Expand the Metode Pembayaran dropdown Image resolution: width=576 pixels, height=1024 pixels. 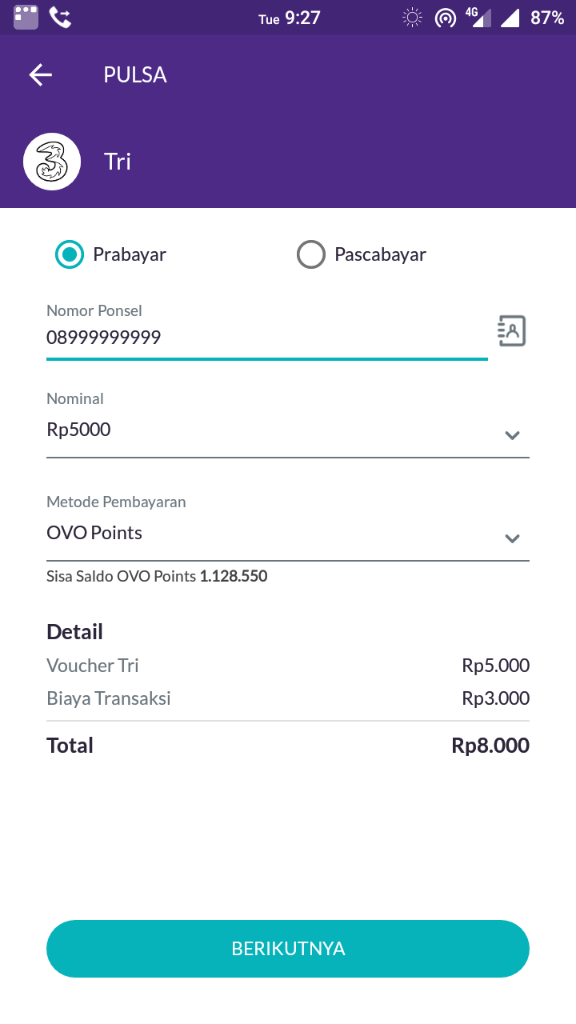512,538
